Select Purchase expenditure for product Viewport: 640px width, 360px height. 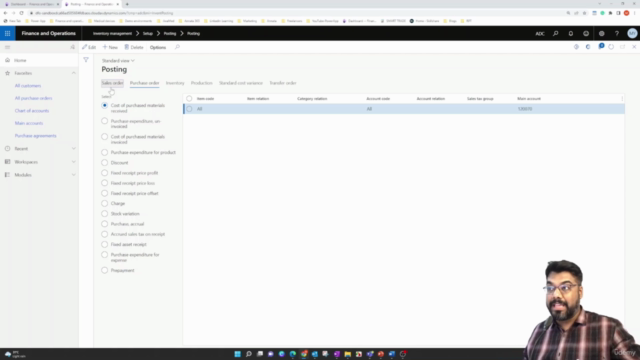click(x=104, y=152)
